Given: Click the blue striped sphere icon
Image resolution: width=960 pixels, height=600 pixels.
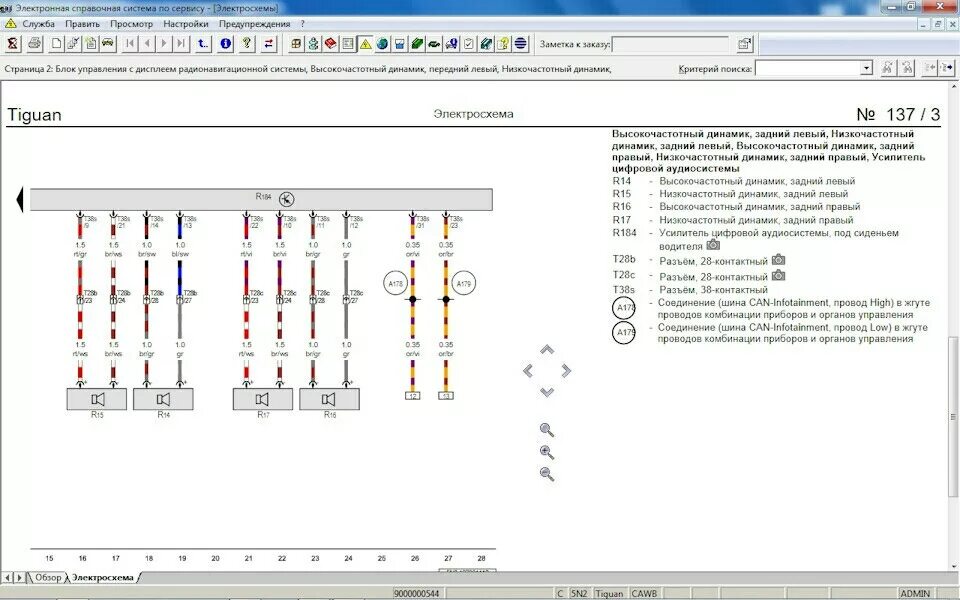Looking at the screenshot, I should point(520,43).
